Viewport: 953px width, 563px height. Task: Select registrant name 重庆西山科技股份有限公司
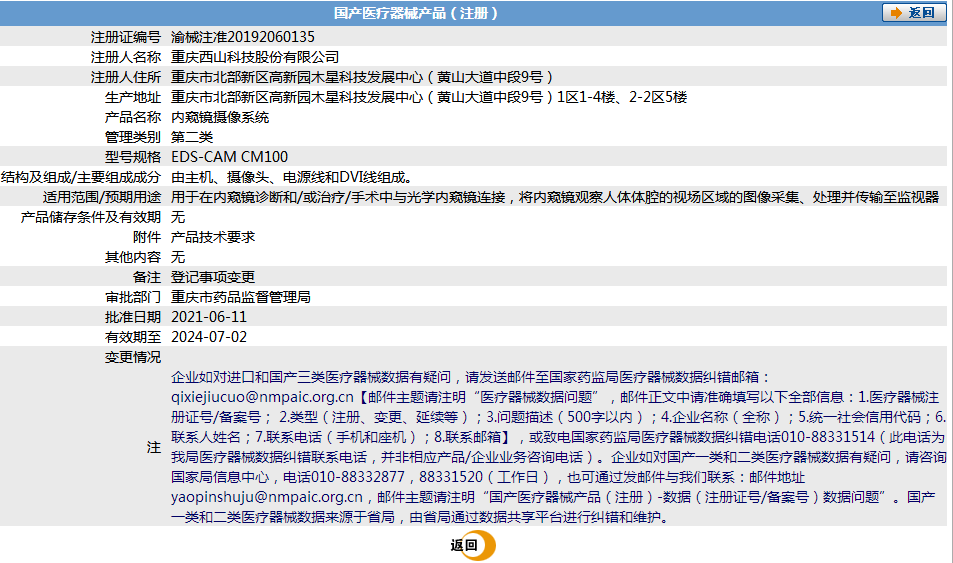[x=255, y=57]
